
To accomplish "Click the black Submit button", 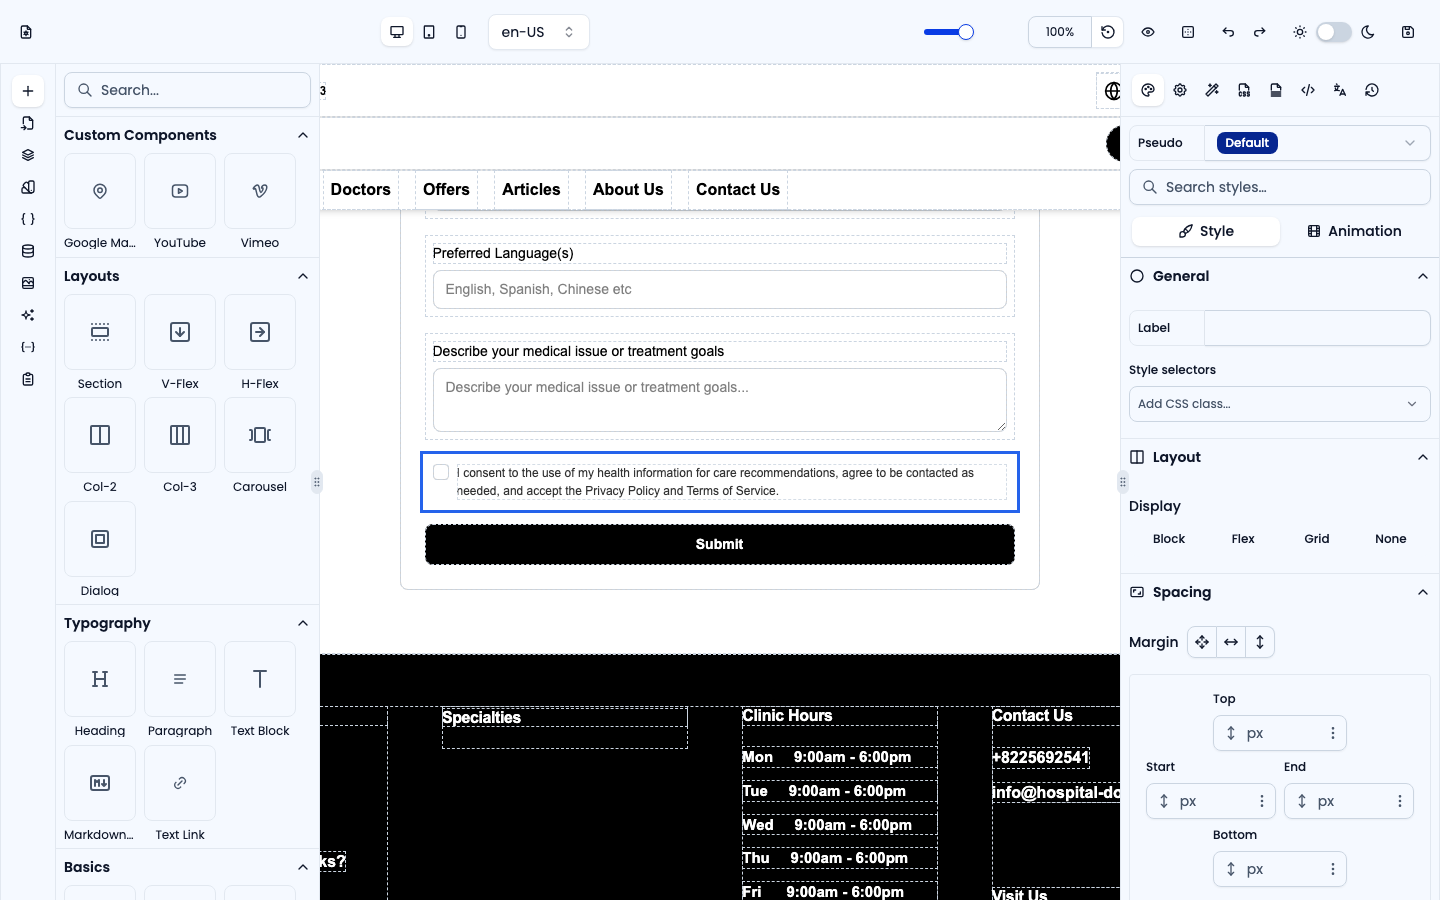I will 720,544.
